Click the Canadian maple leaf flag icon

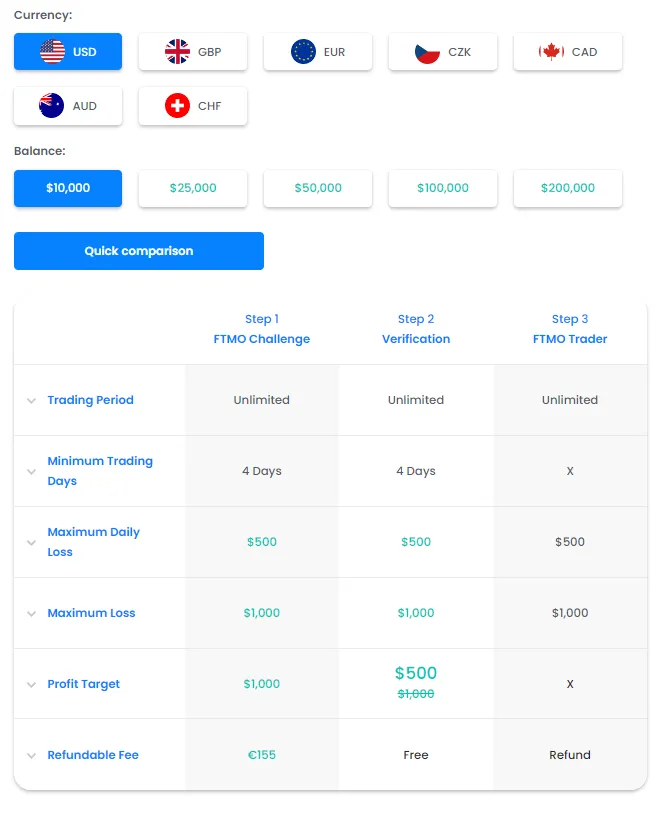click(551, 51)
